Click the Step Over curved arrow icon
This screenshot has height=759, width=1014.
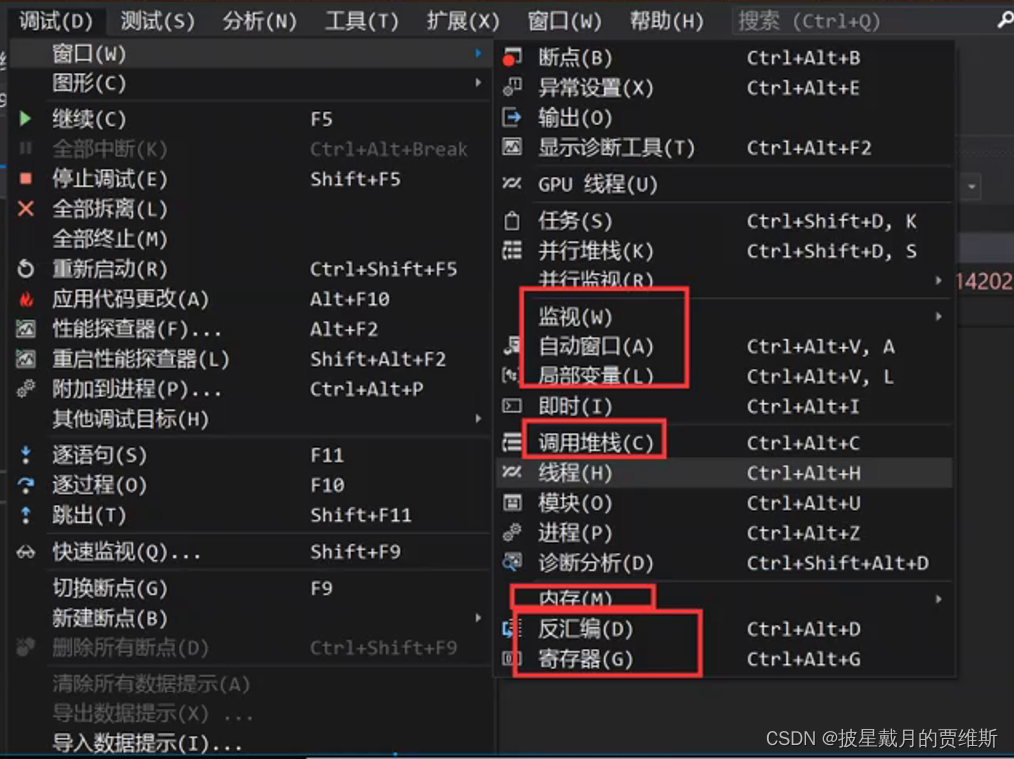[26, 485]
